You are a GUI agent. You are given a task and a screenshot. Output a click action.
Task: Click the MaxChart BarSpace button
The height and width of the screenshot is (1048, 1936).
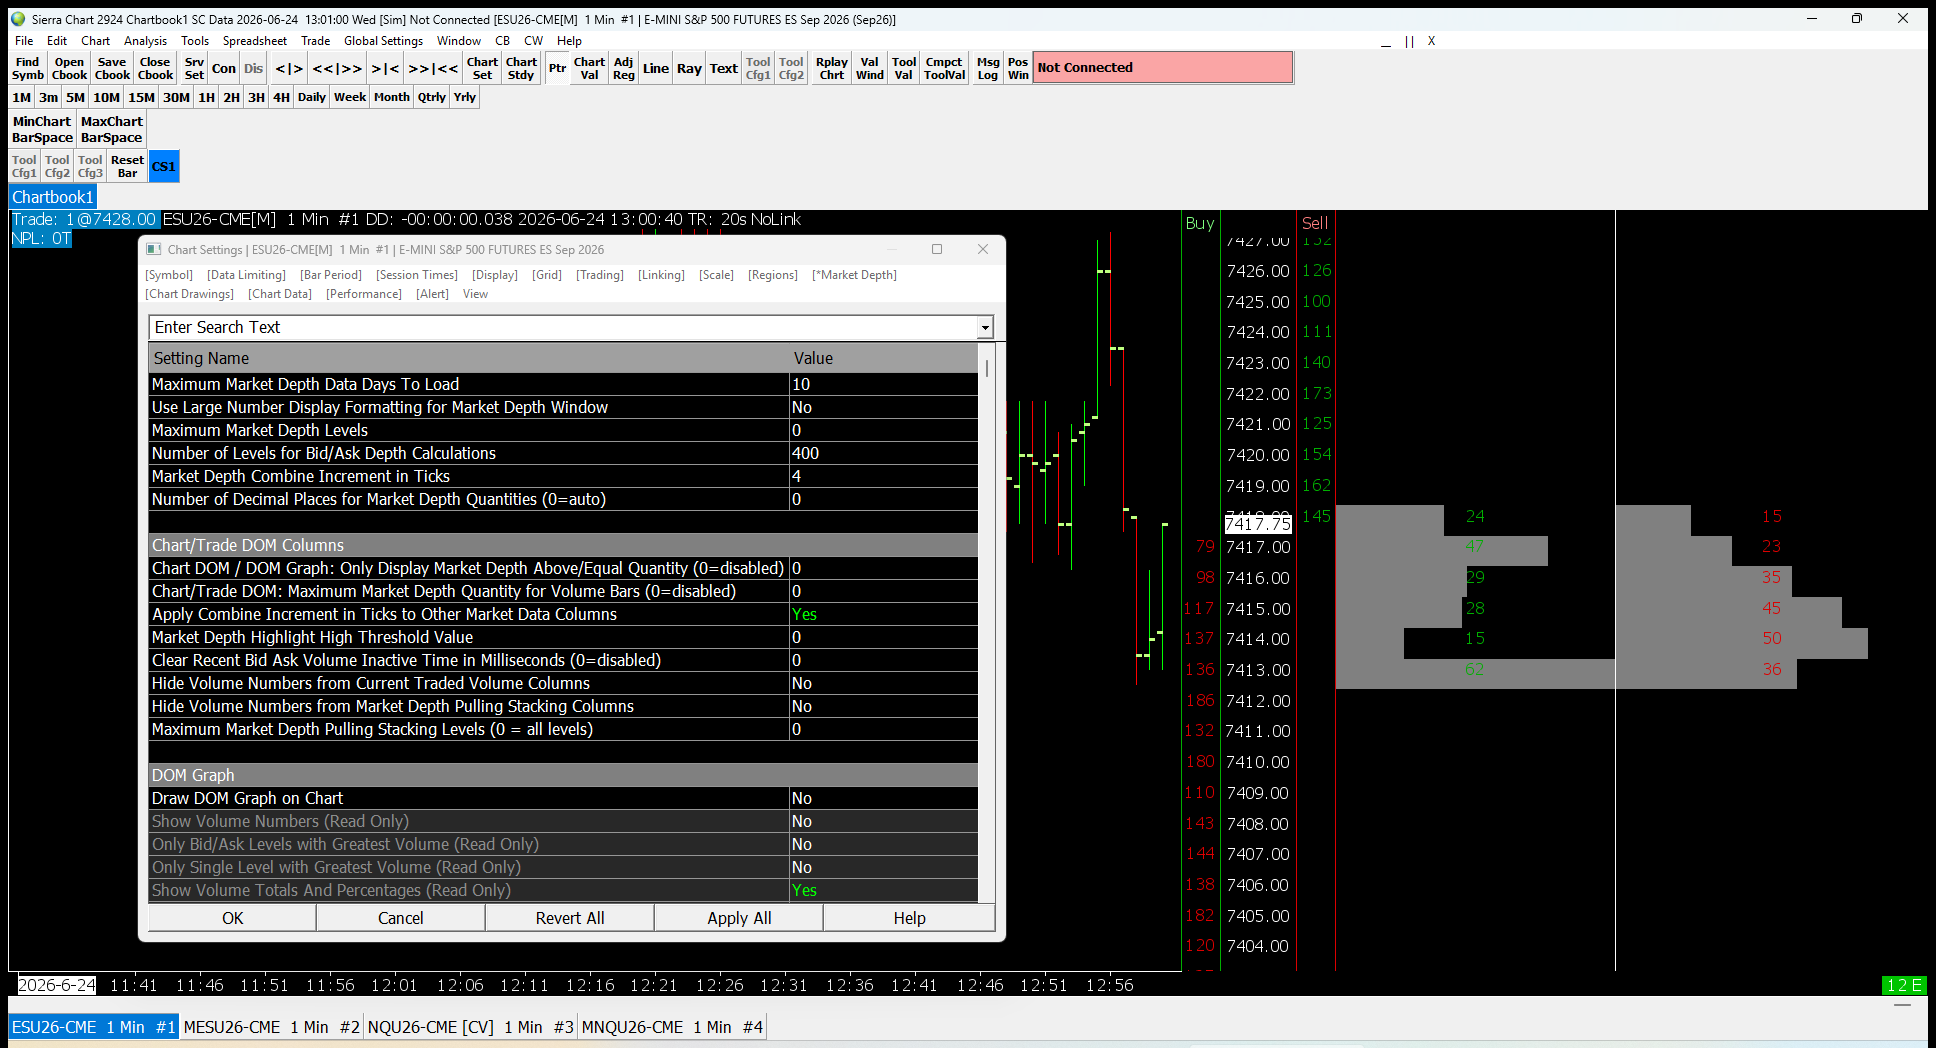click(111, 129)
